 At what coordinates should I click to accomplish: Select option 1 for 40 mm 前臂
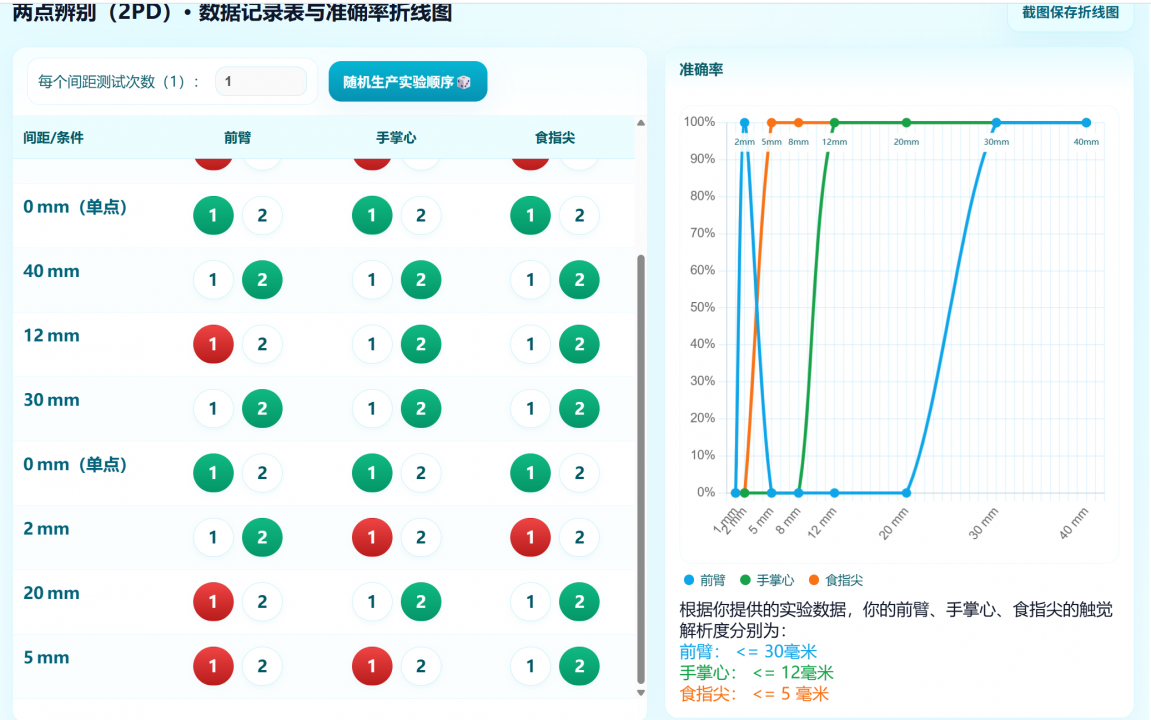tap(213, 280)
